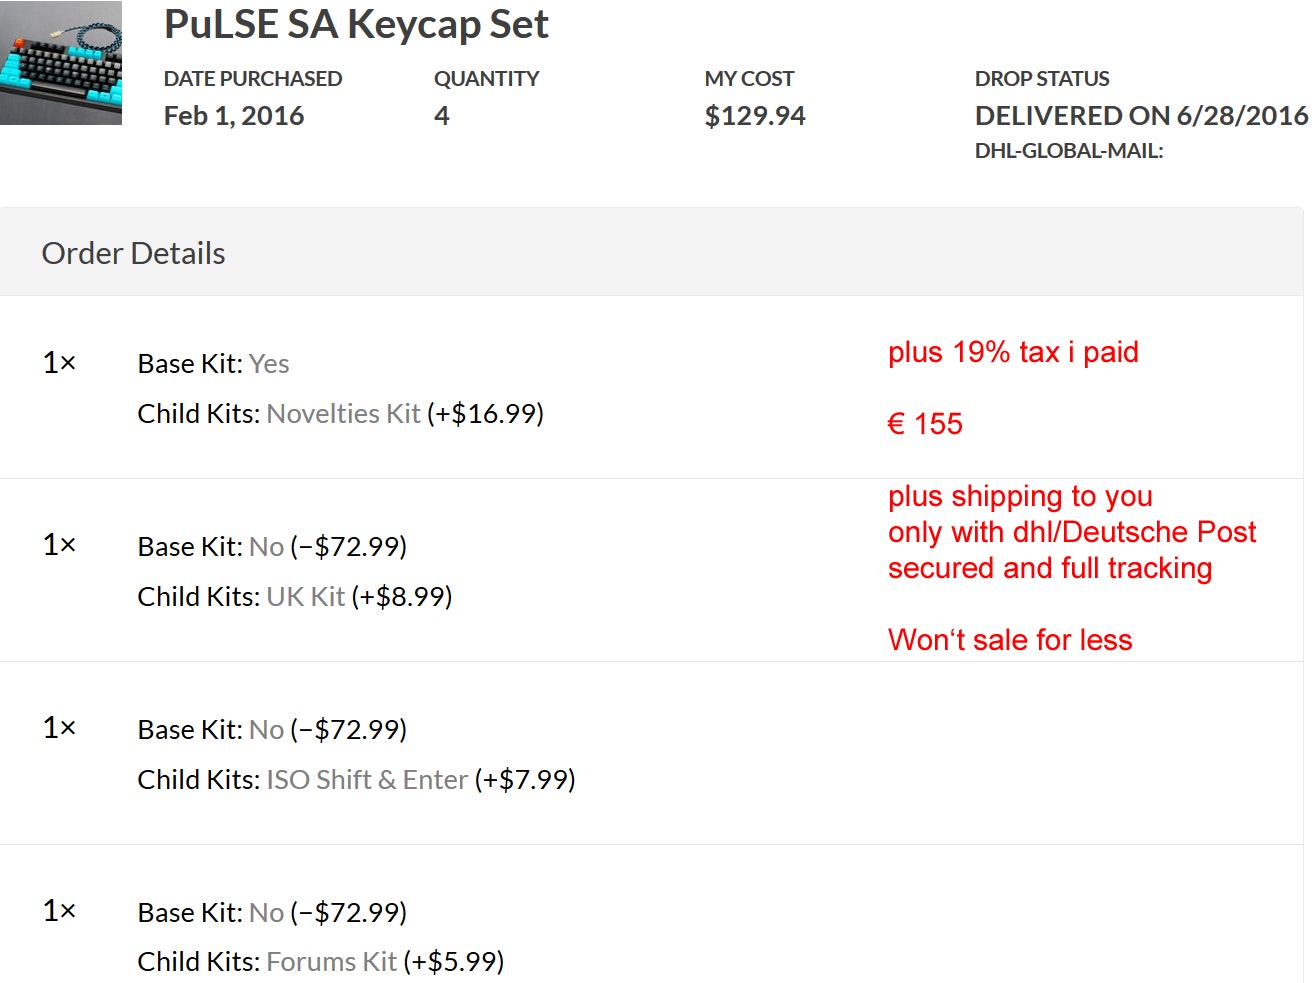Click the Order Details section header
Image resolution: width=1315 pixels, height=983 pixels.
click(134, 253)
